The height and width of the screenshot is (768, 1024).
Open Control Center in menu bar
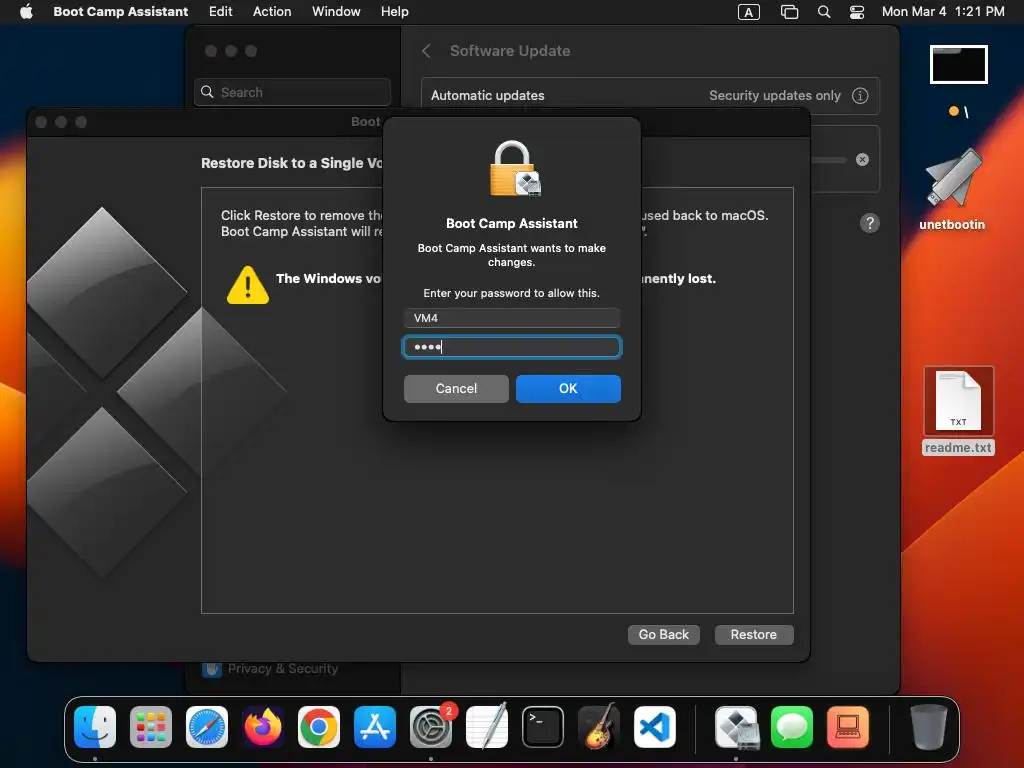[856, 12]
